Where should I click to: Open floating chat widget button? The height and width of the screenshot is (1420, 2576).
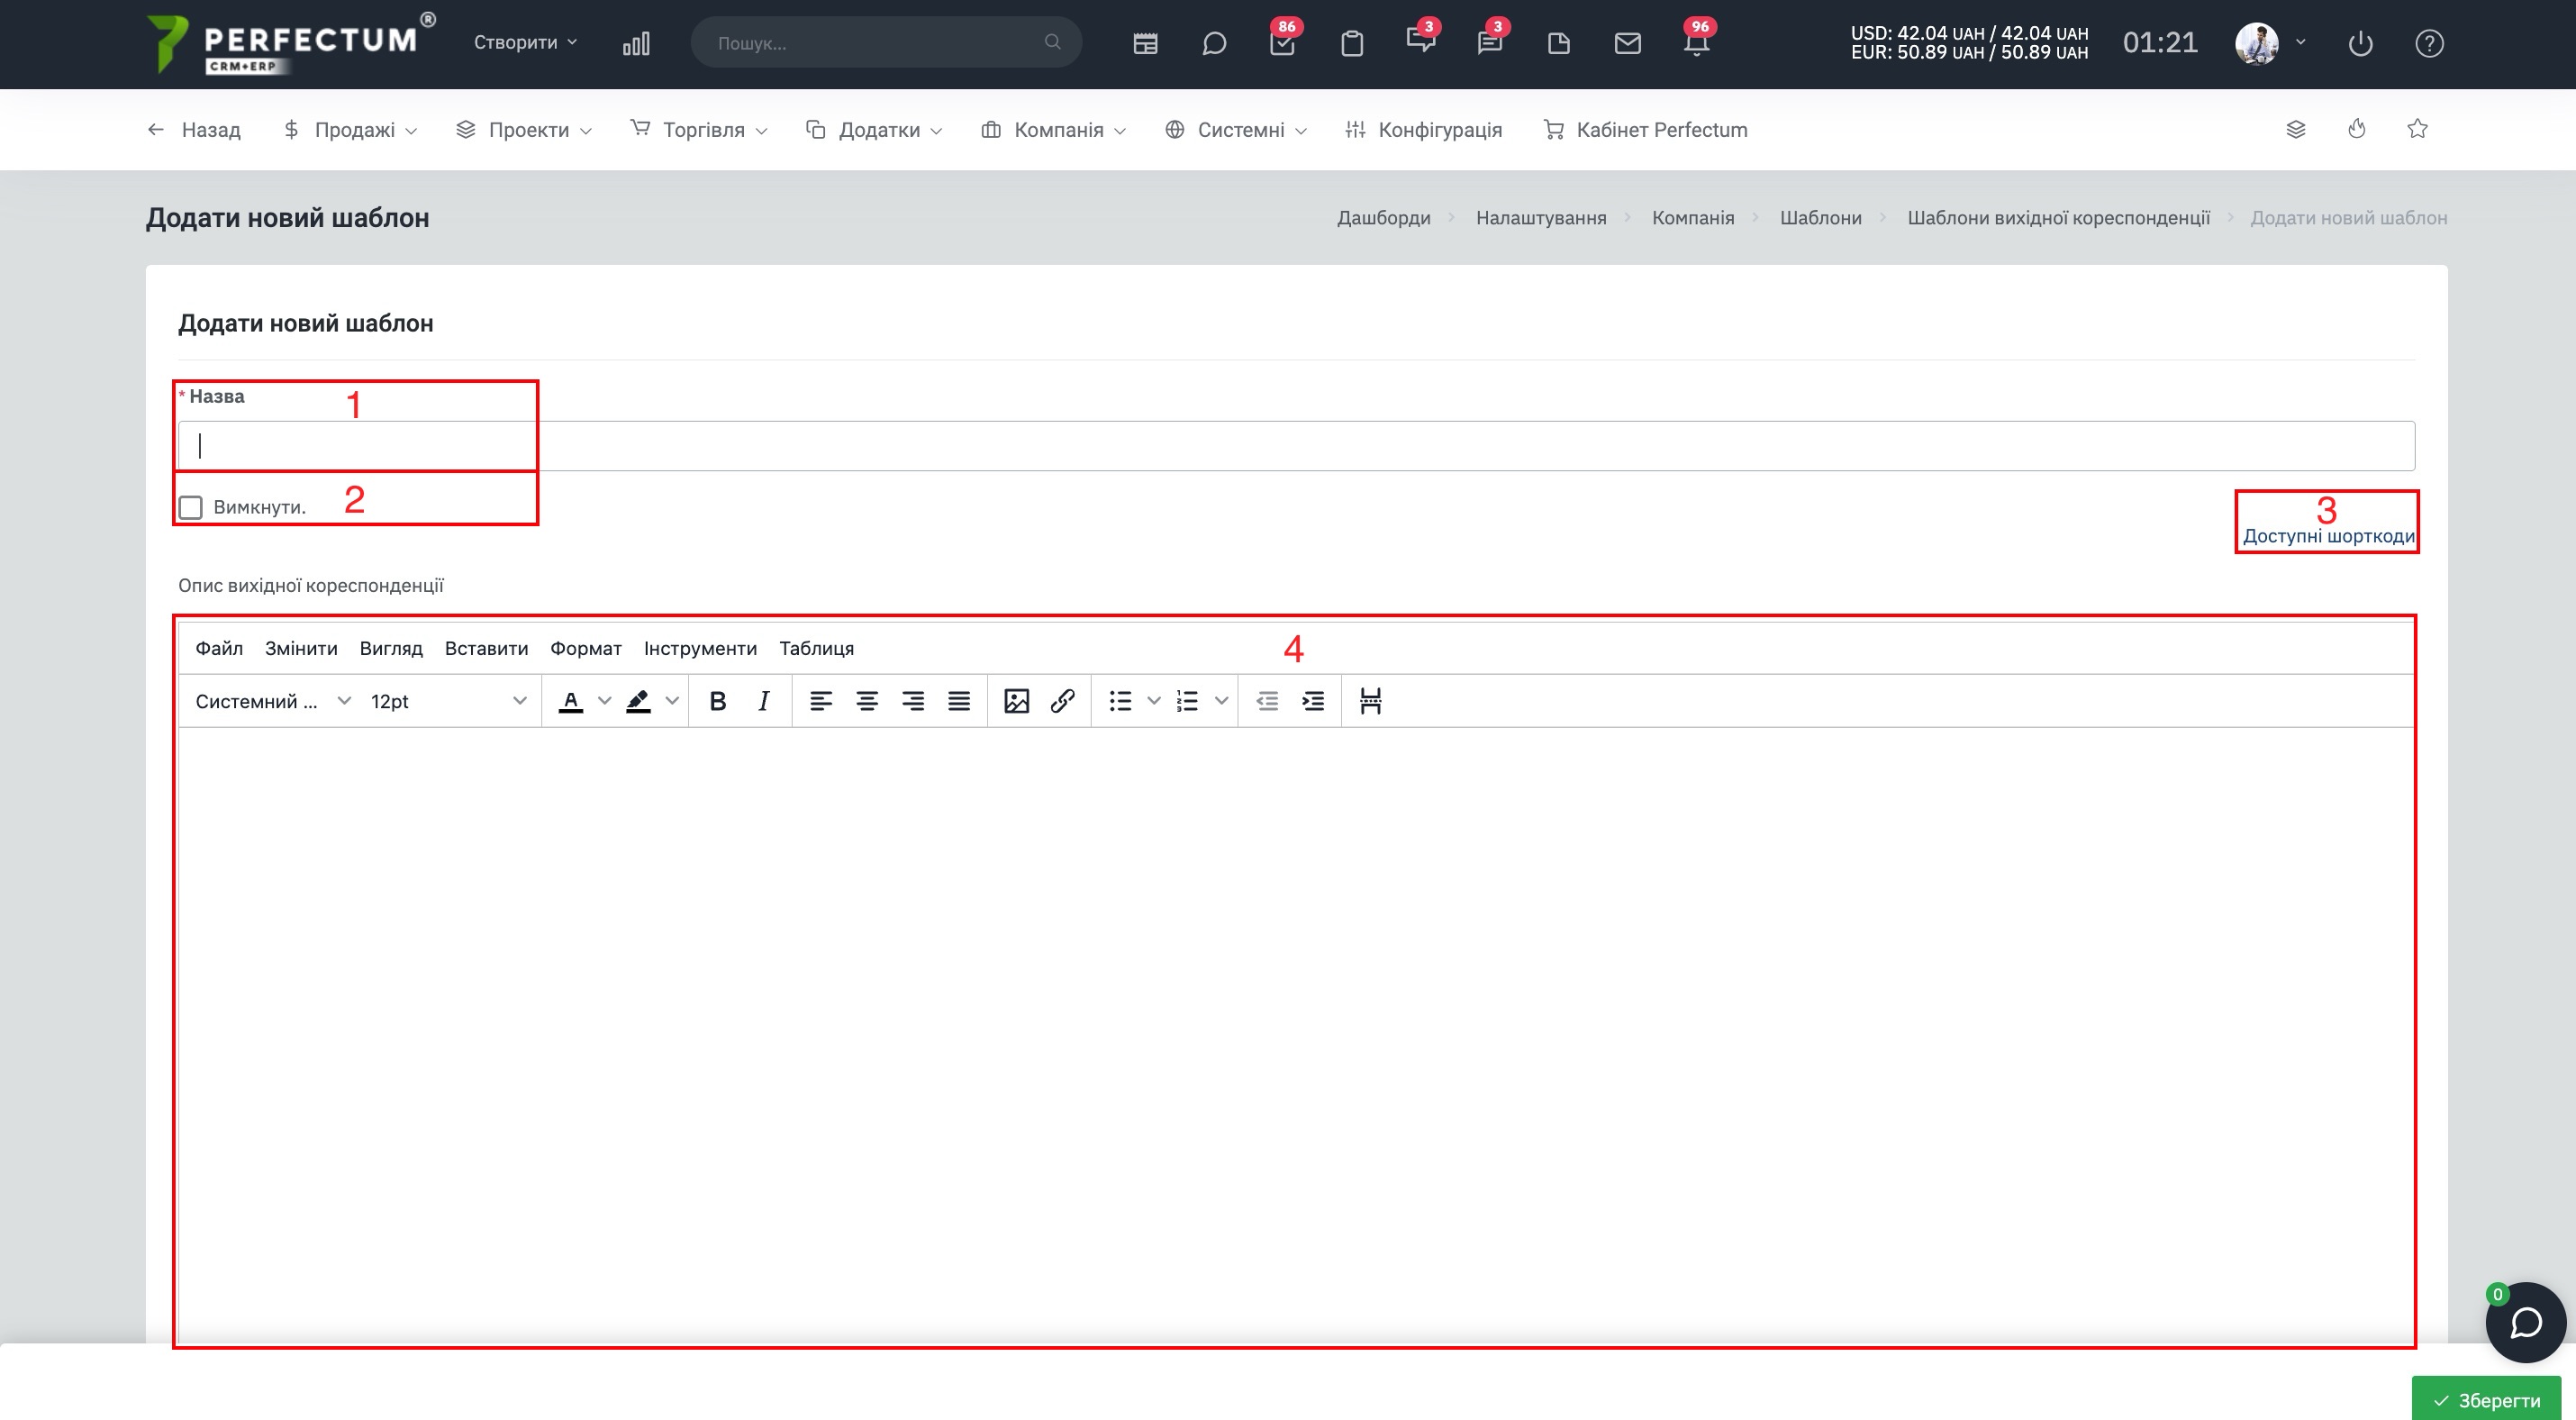tap(2526, 1322)
